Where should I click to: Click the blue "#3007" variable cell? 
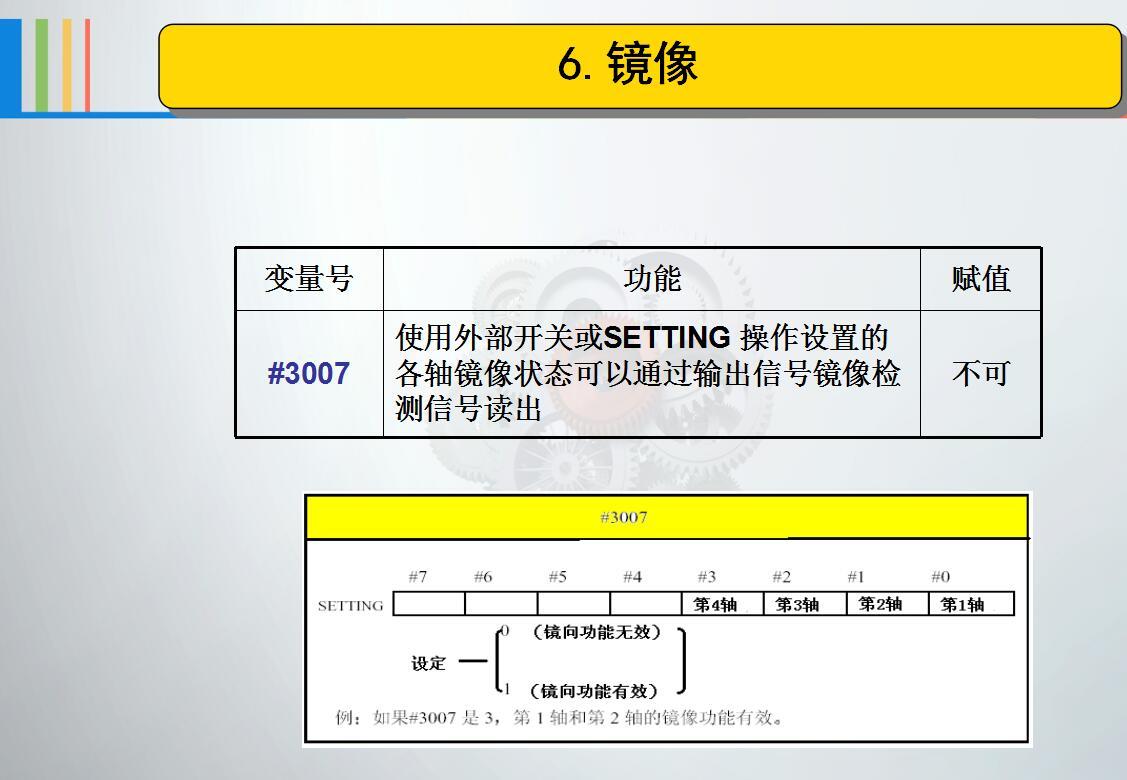tap(309, 374)
